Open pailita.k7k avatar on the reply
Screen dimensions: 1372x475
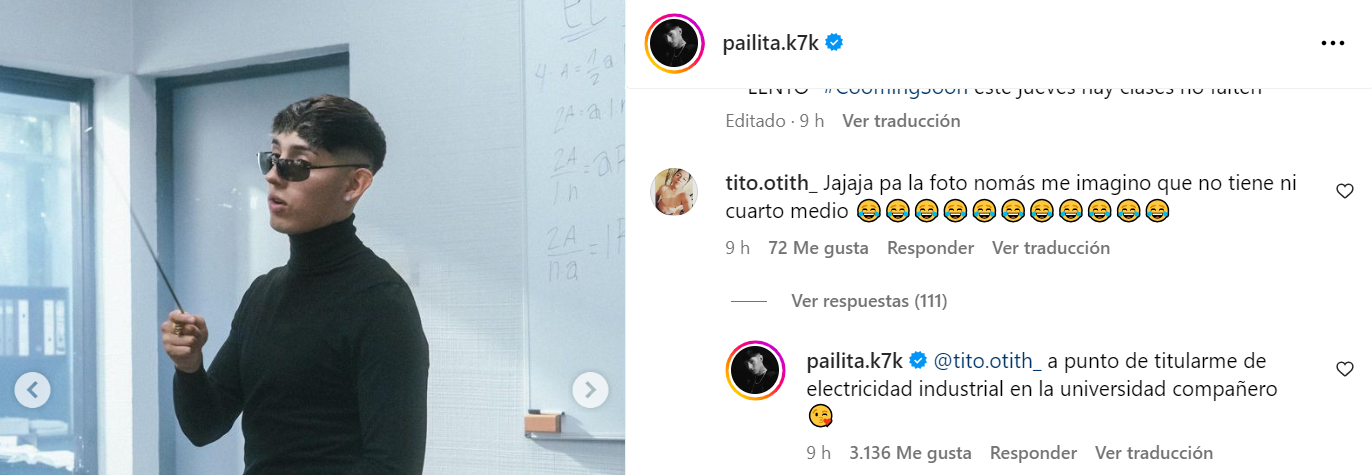(754, 370)
